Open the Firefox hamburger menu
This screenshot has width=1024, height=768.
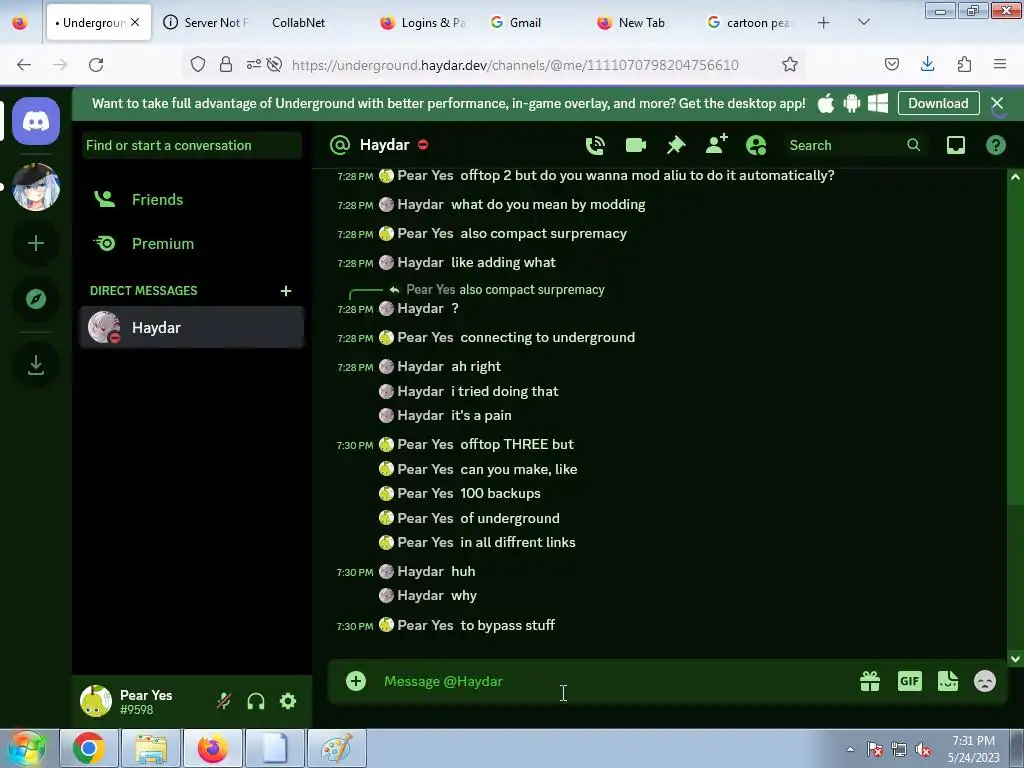tap(1000, 64)
